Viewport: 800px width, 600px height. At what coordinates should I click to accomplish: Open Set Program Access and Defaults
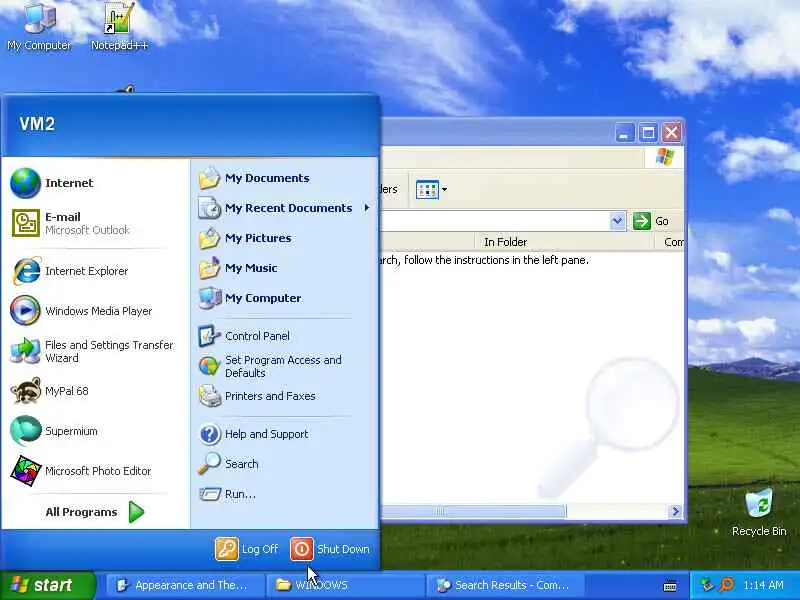pos(284,366)
